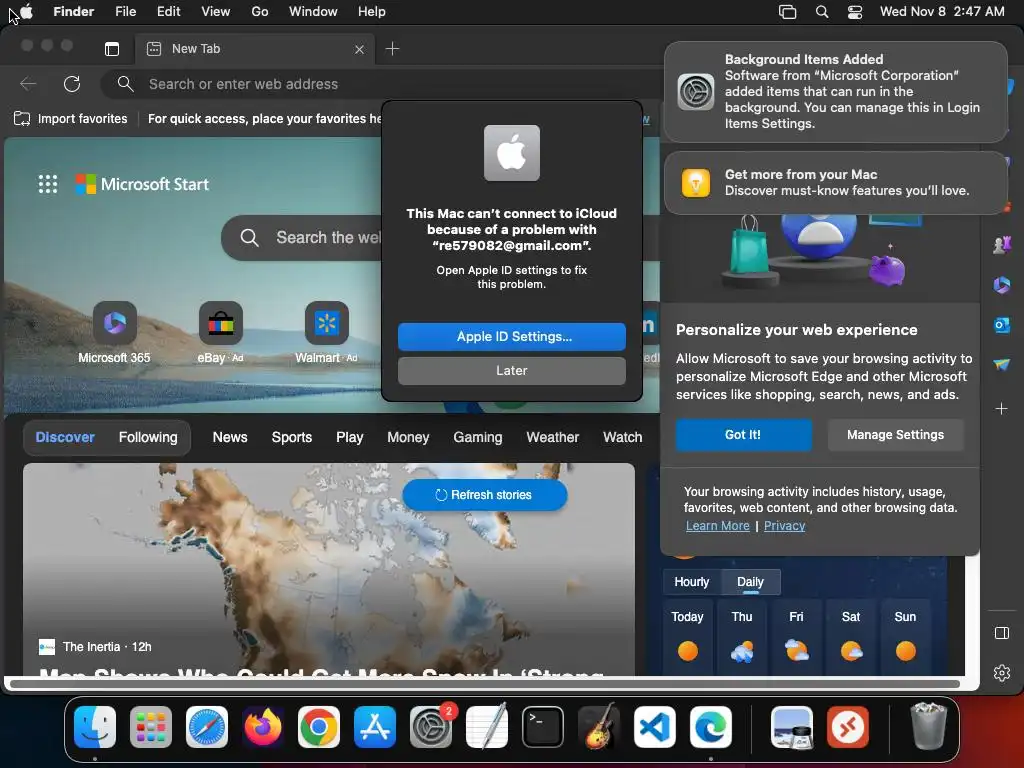Image resolution: width=1024 pixels, height=768 pixels.
Task: Open Finder from the Dock
Action: [x=95, y=727]
